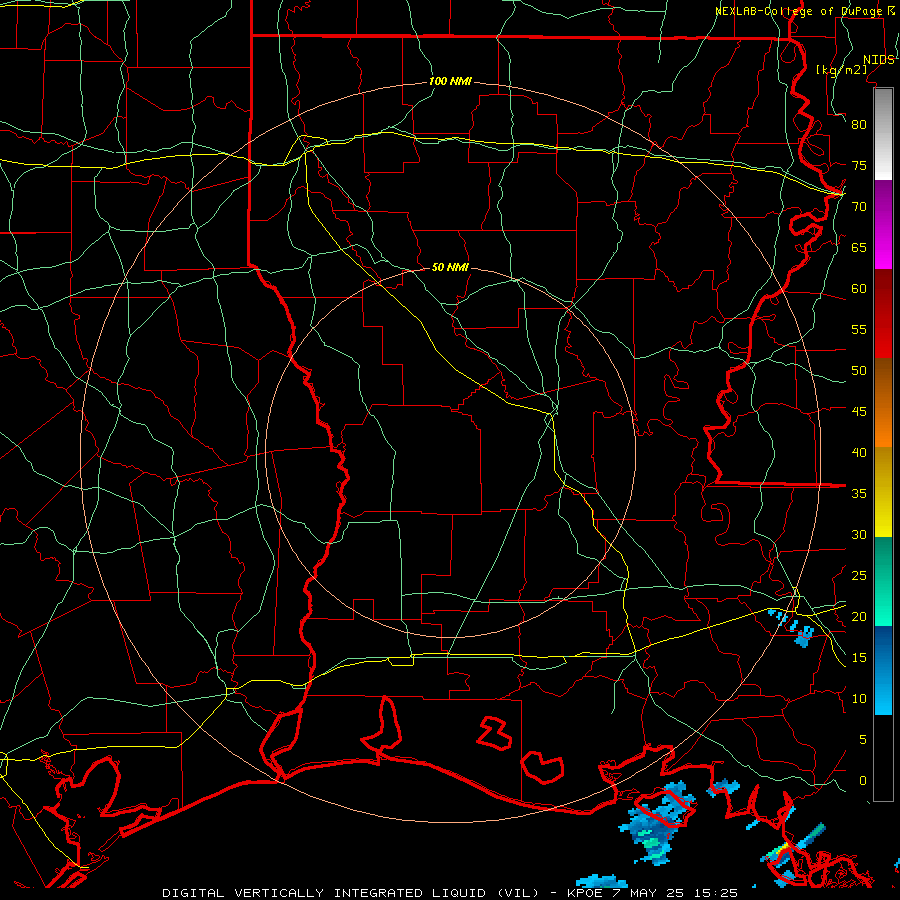Screen dimensions: 900x900
Task: Select the blue-cyan segment of the color bar
Action: click(x=883, y=670)
